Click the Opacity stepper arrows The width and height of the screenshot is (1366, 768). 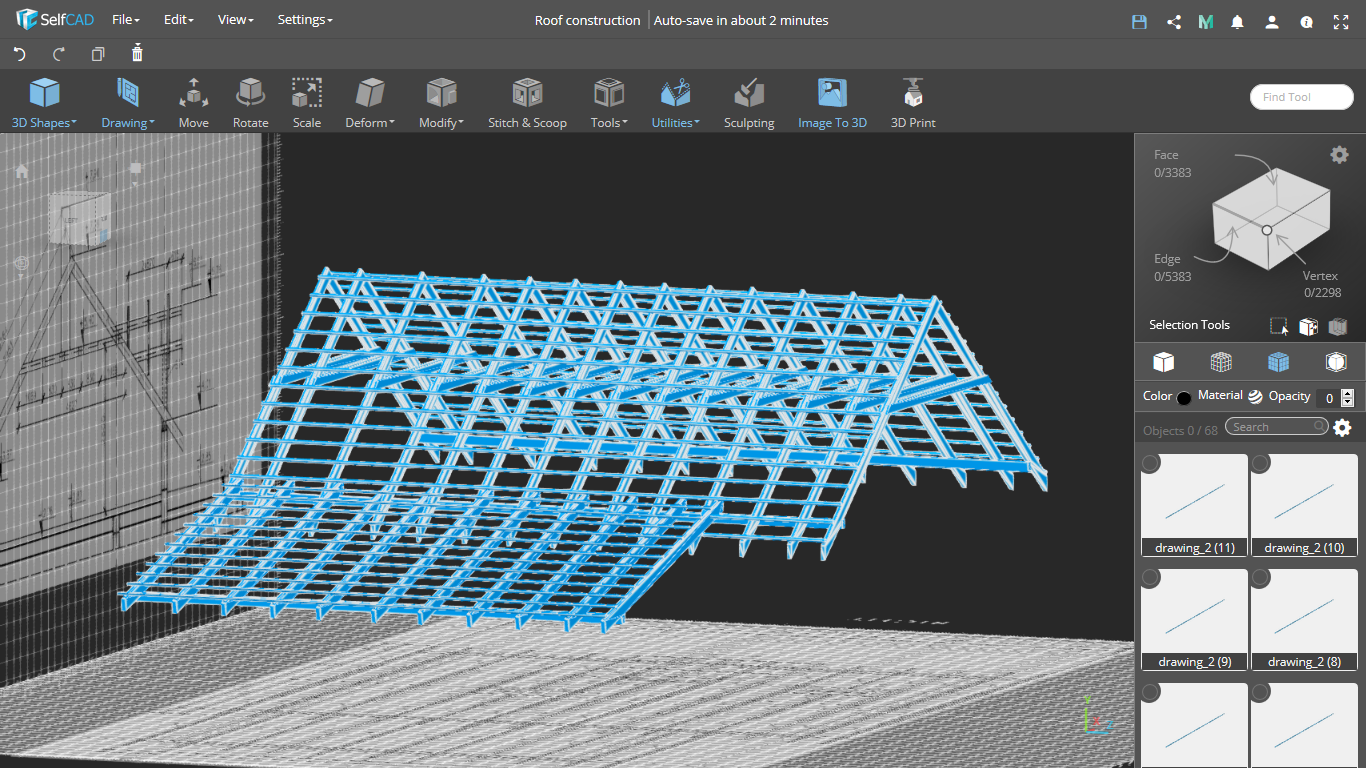1348,398
